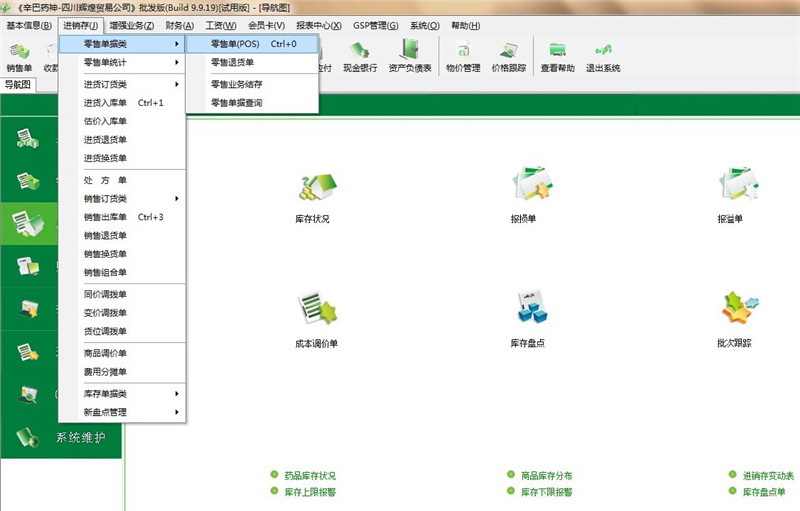This screenshot has height=511, width=800.
Task: Open 财务(A) menu
Action: pos(180,25)
